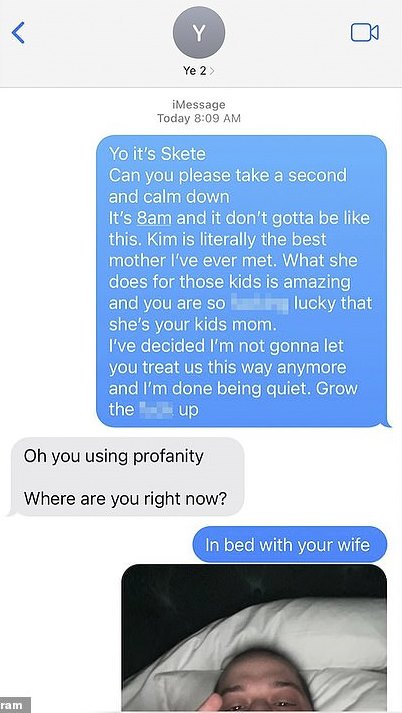The image size is (402, 713).
Task: Tap the I've decided I'm not gonna line
Action: pyautogui.click(x=226, y=346)
